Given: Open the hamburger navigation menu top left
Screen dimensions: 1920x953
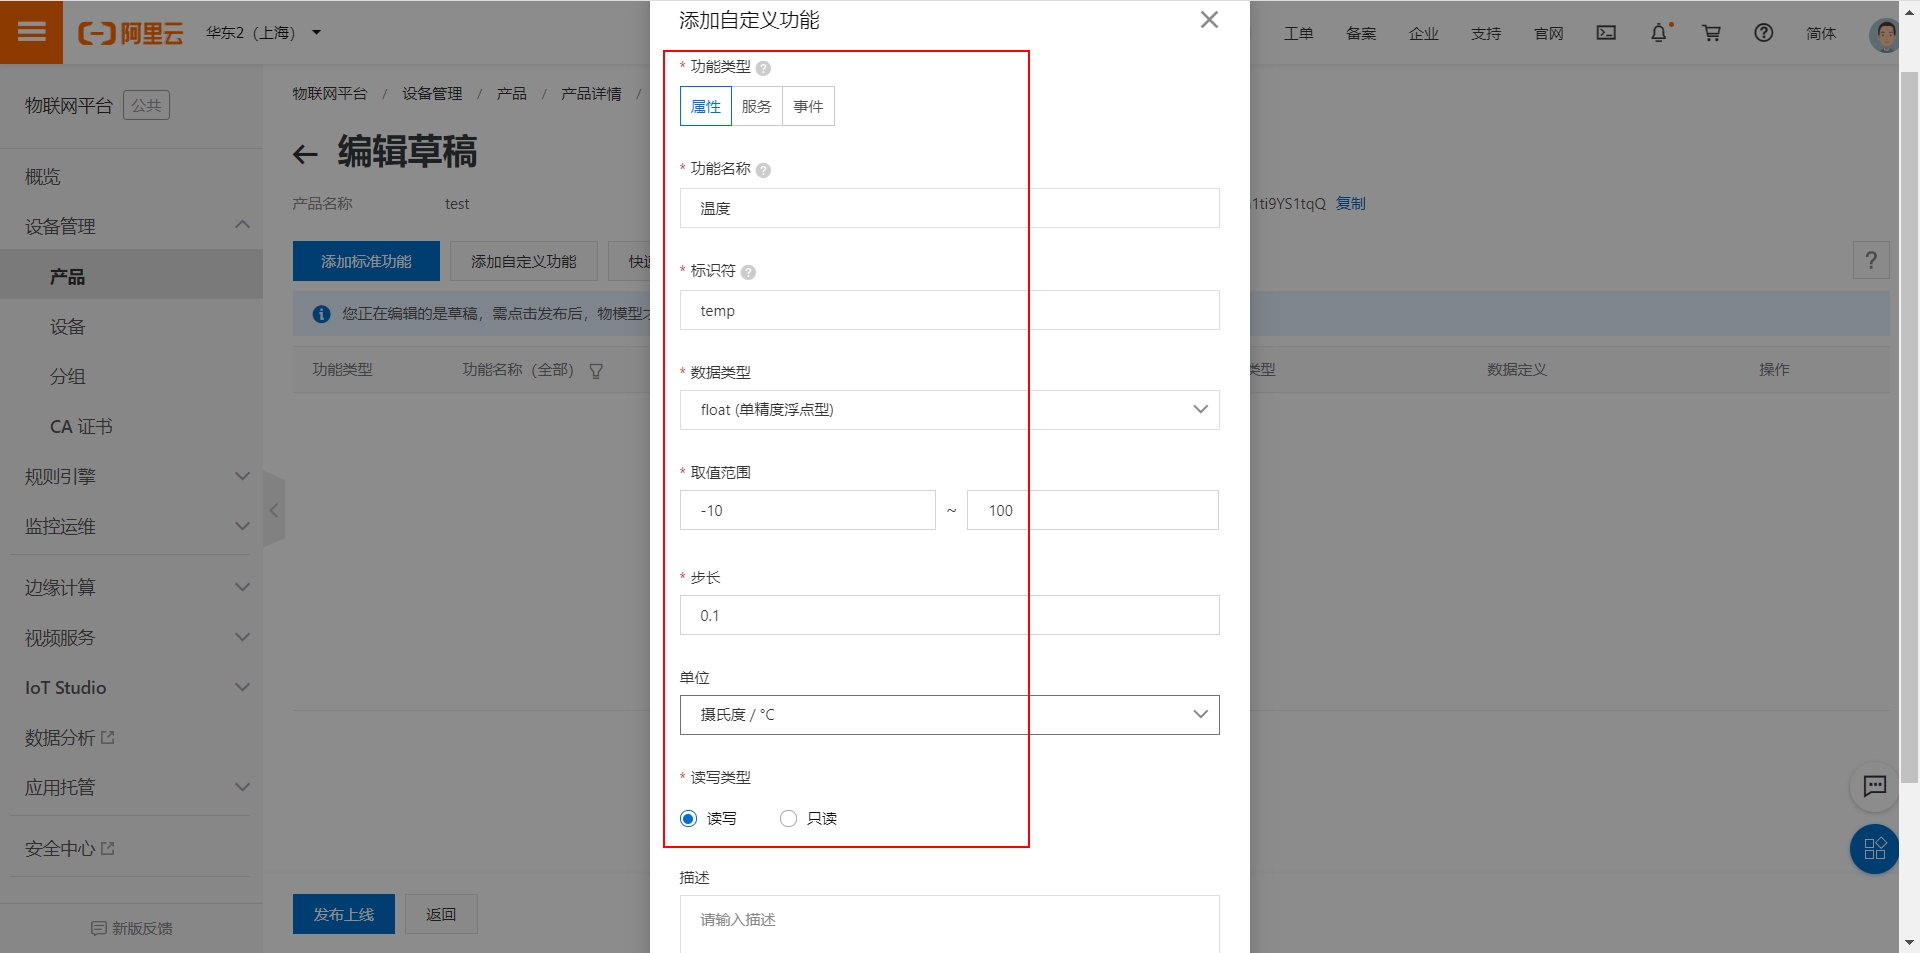Looking at the screenshot, I should tap(32, 32).
